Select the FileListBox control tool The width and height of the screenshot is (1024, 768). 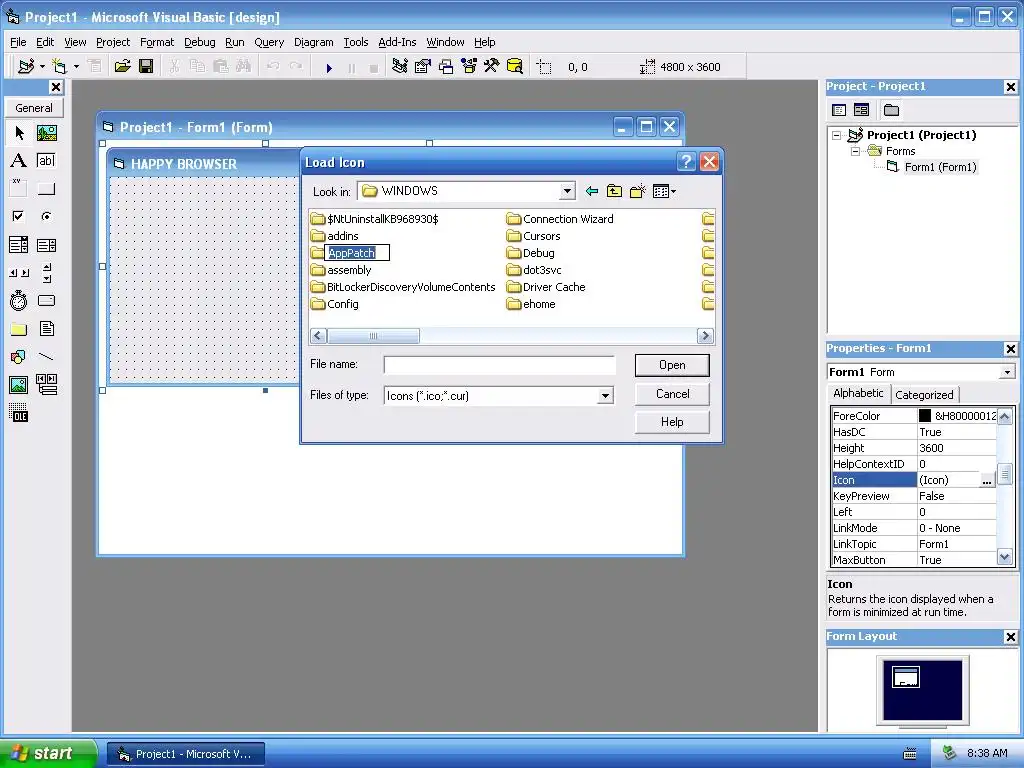pyautogui.click(x=46, y=329)
